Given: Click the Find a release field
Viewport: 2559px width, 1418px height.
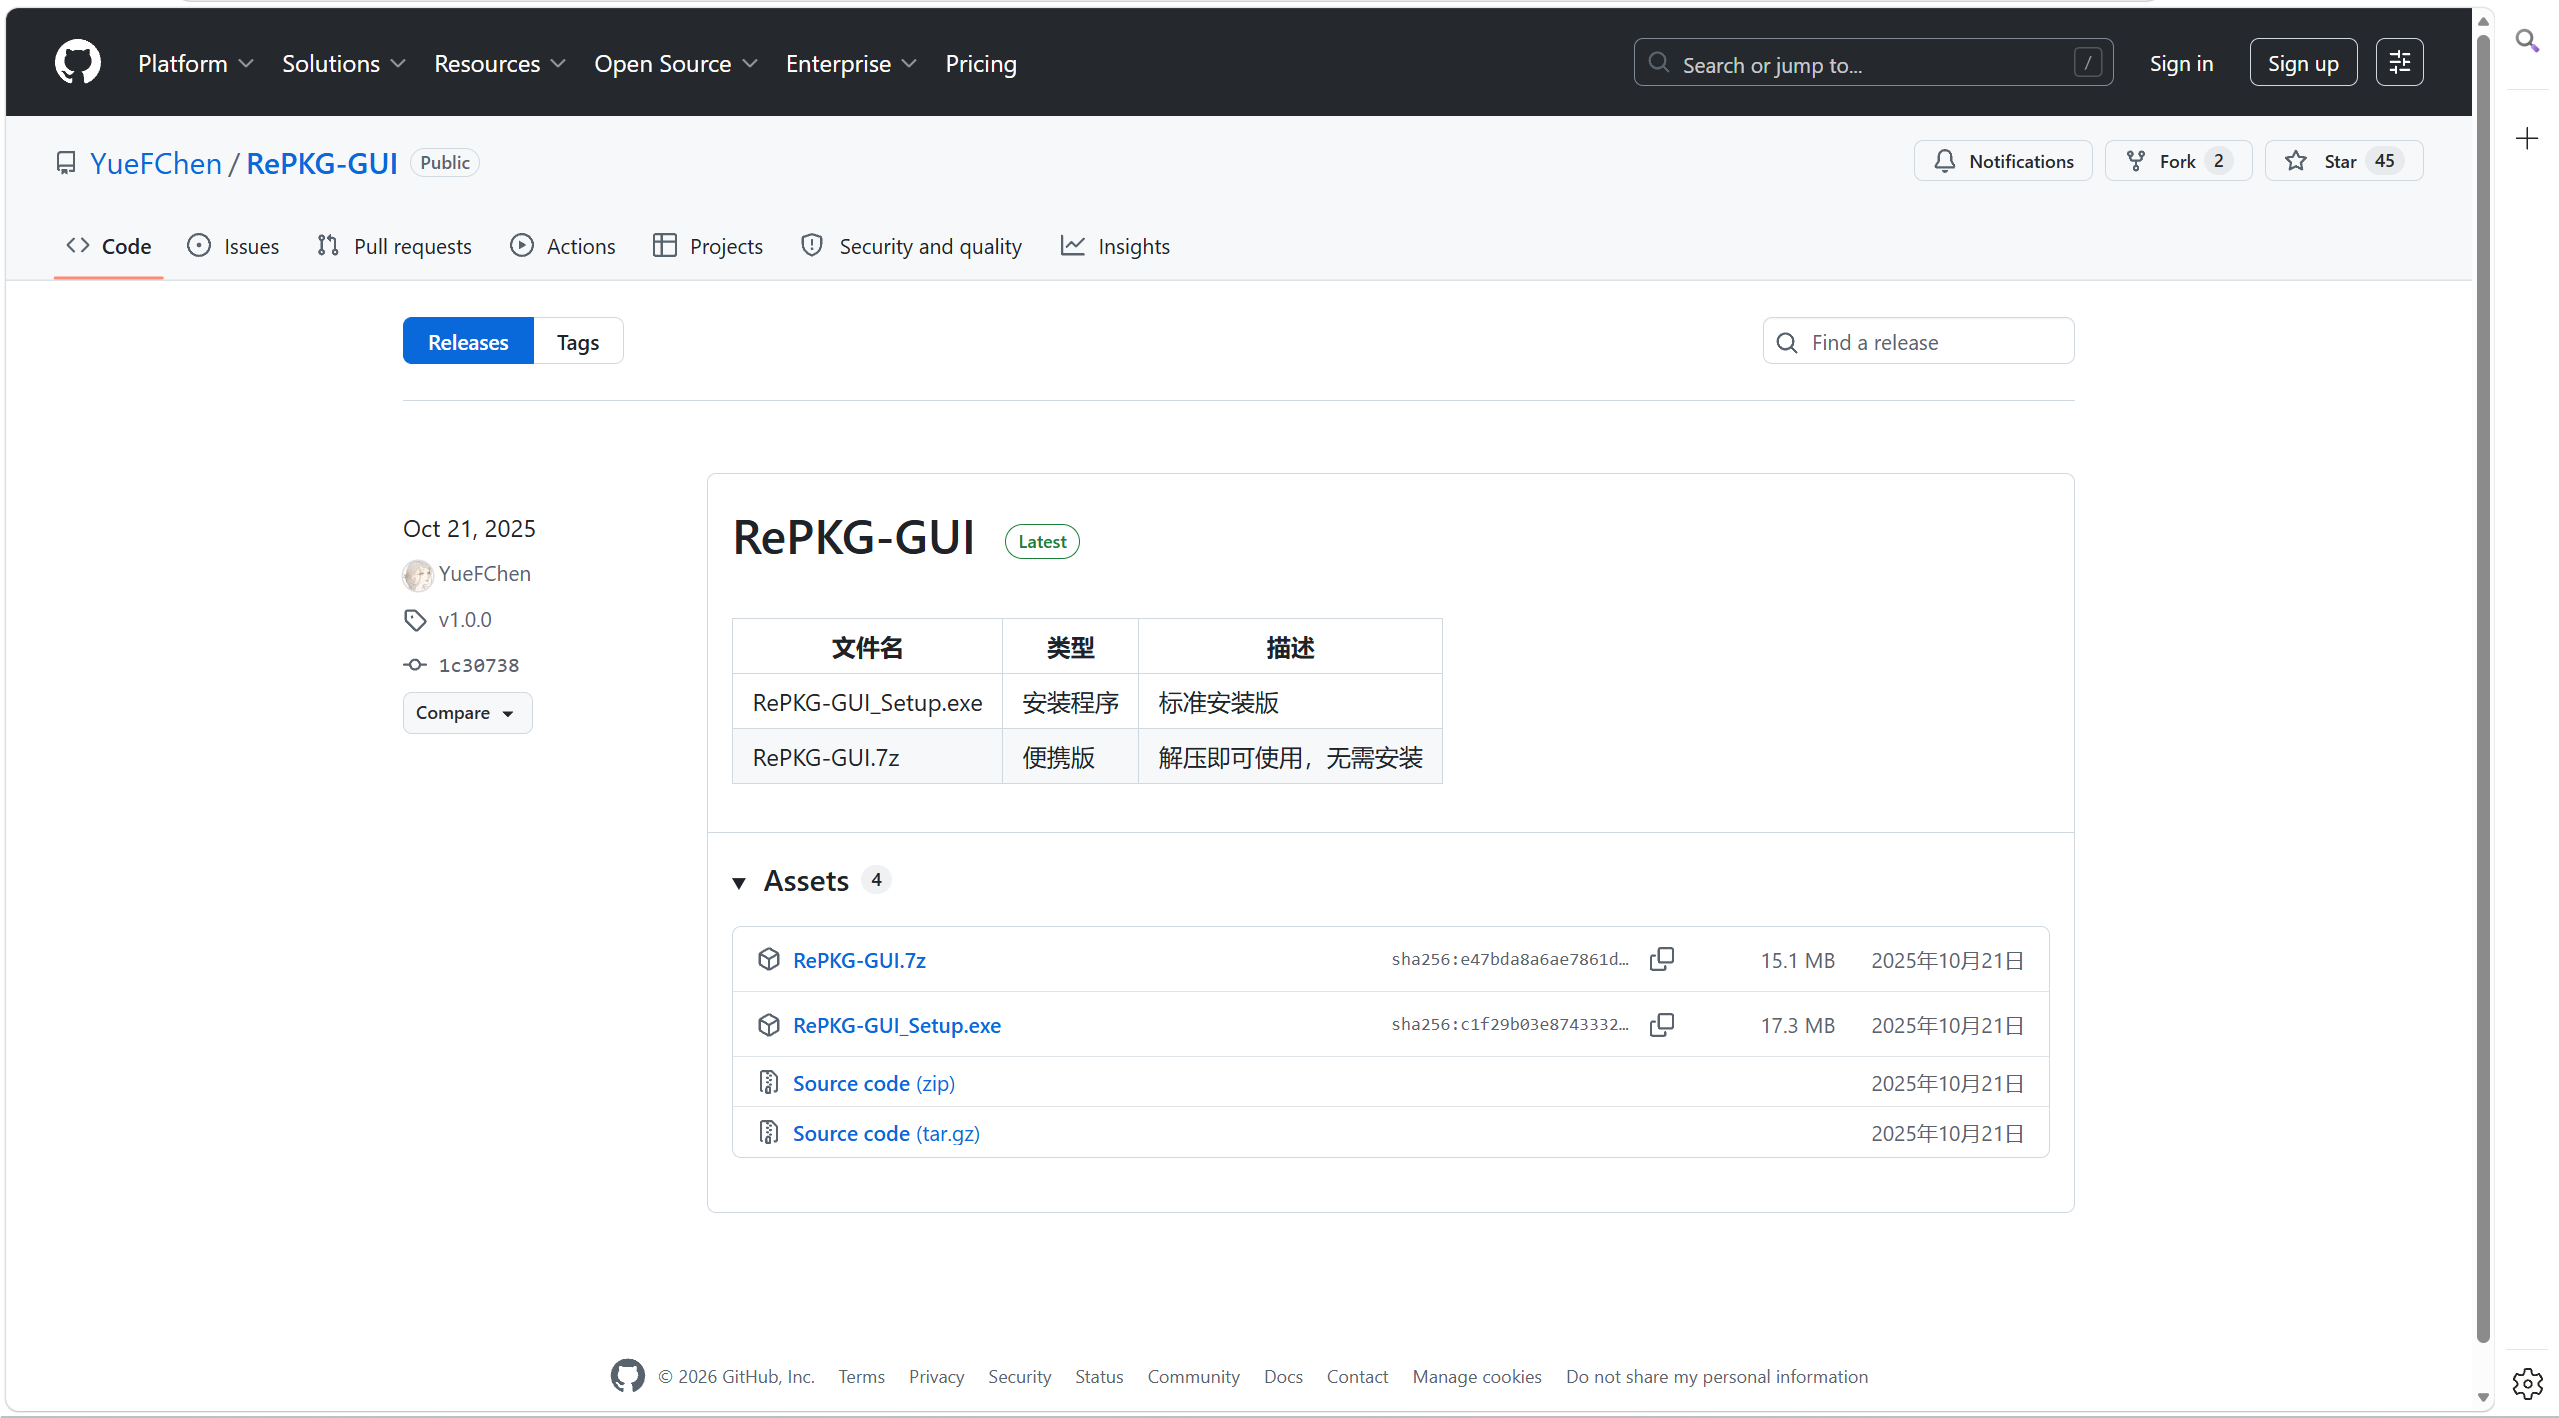Looking at the screenshot, I should coord(1919,342).
